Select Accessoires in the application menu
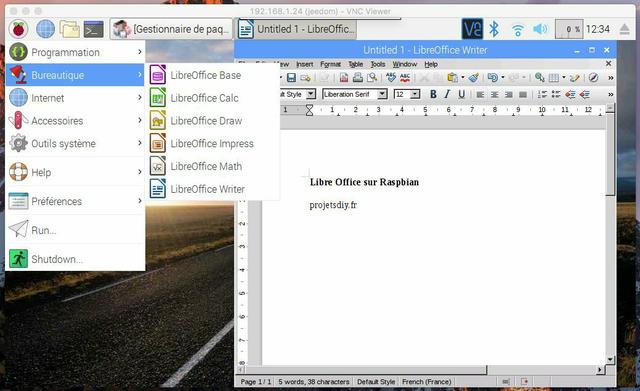 [75, 121]
